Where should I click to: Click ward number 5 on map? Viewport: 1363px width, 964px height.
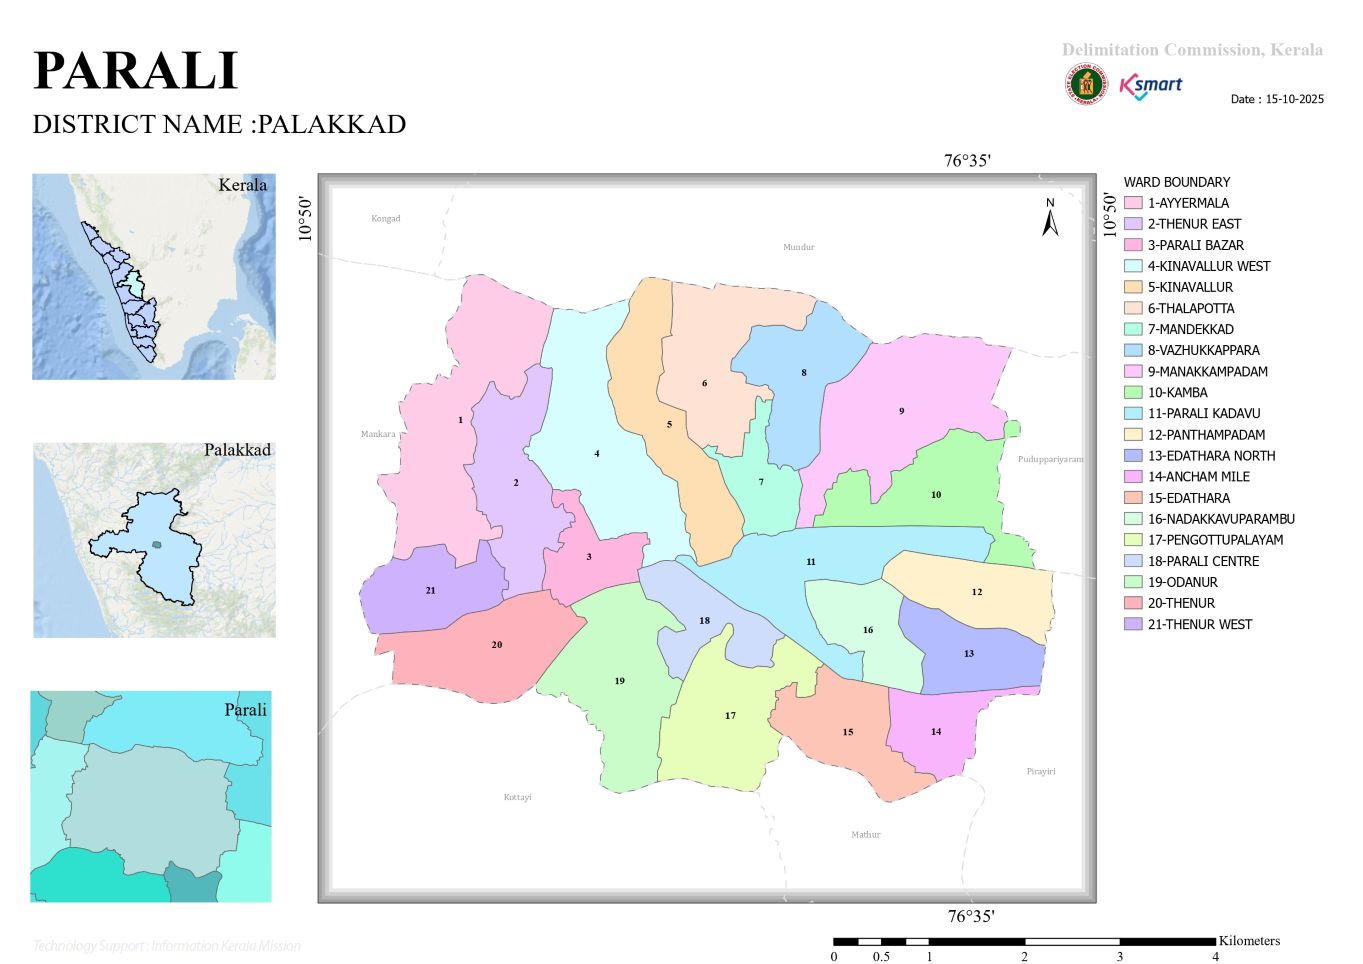[x=669, y=424]
